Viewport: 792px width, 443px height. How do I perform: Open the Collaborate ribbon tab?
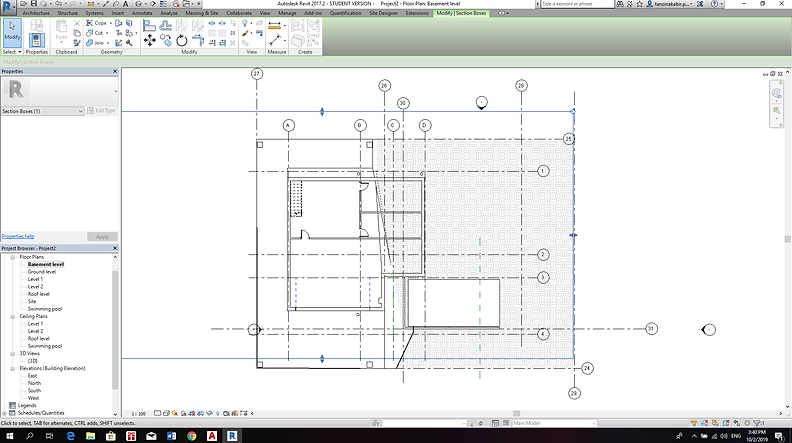pos(239,13)
